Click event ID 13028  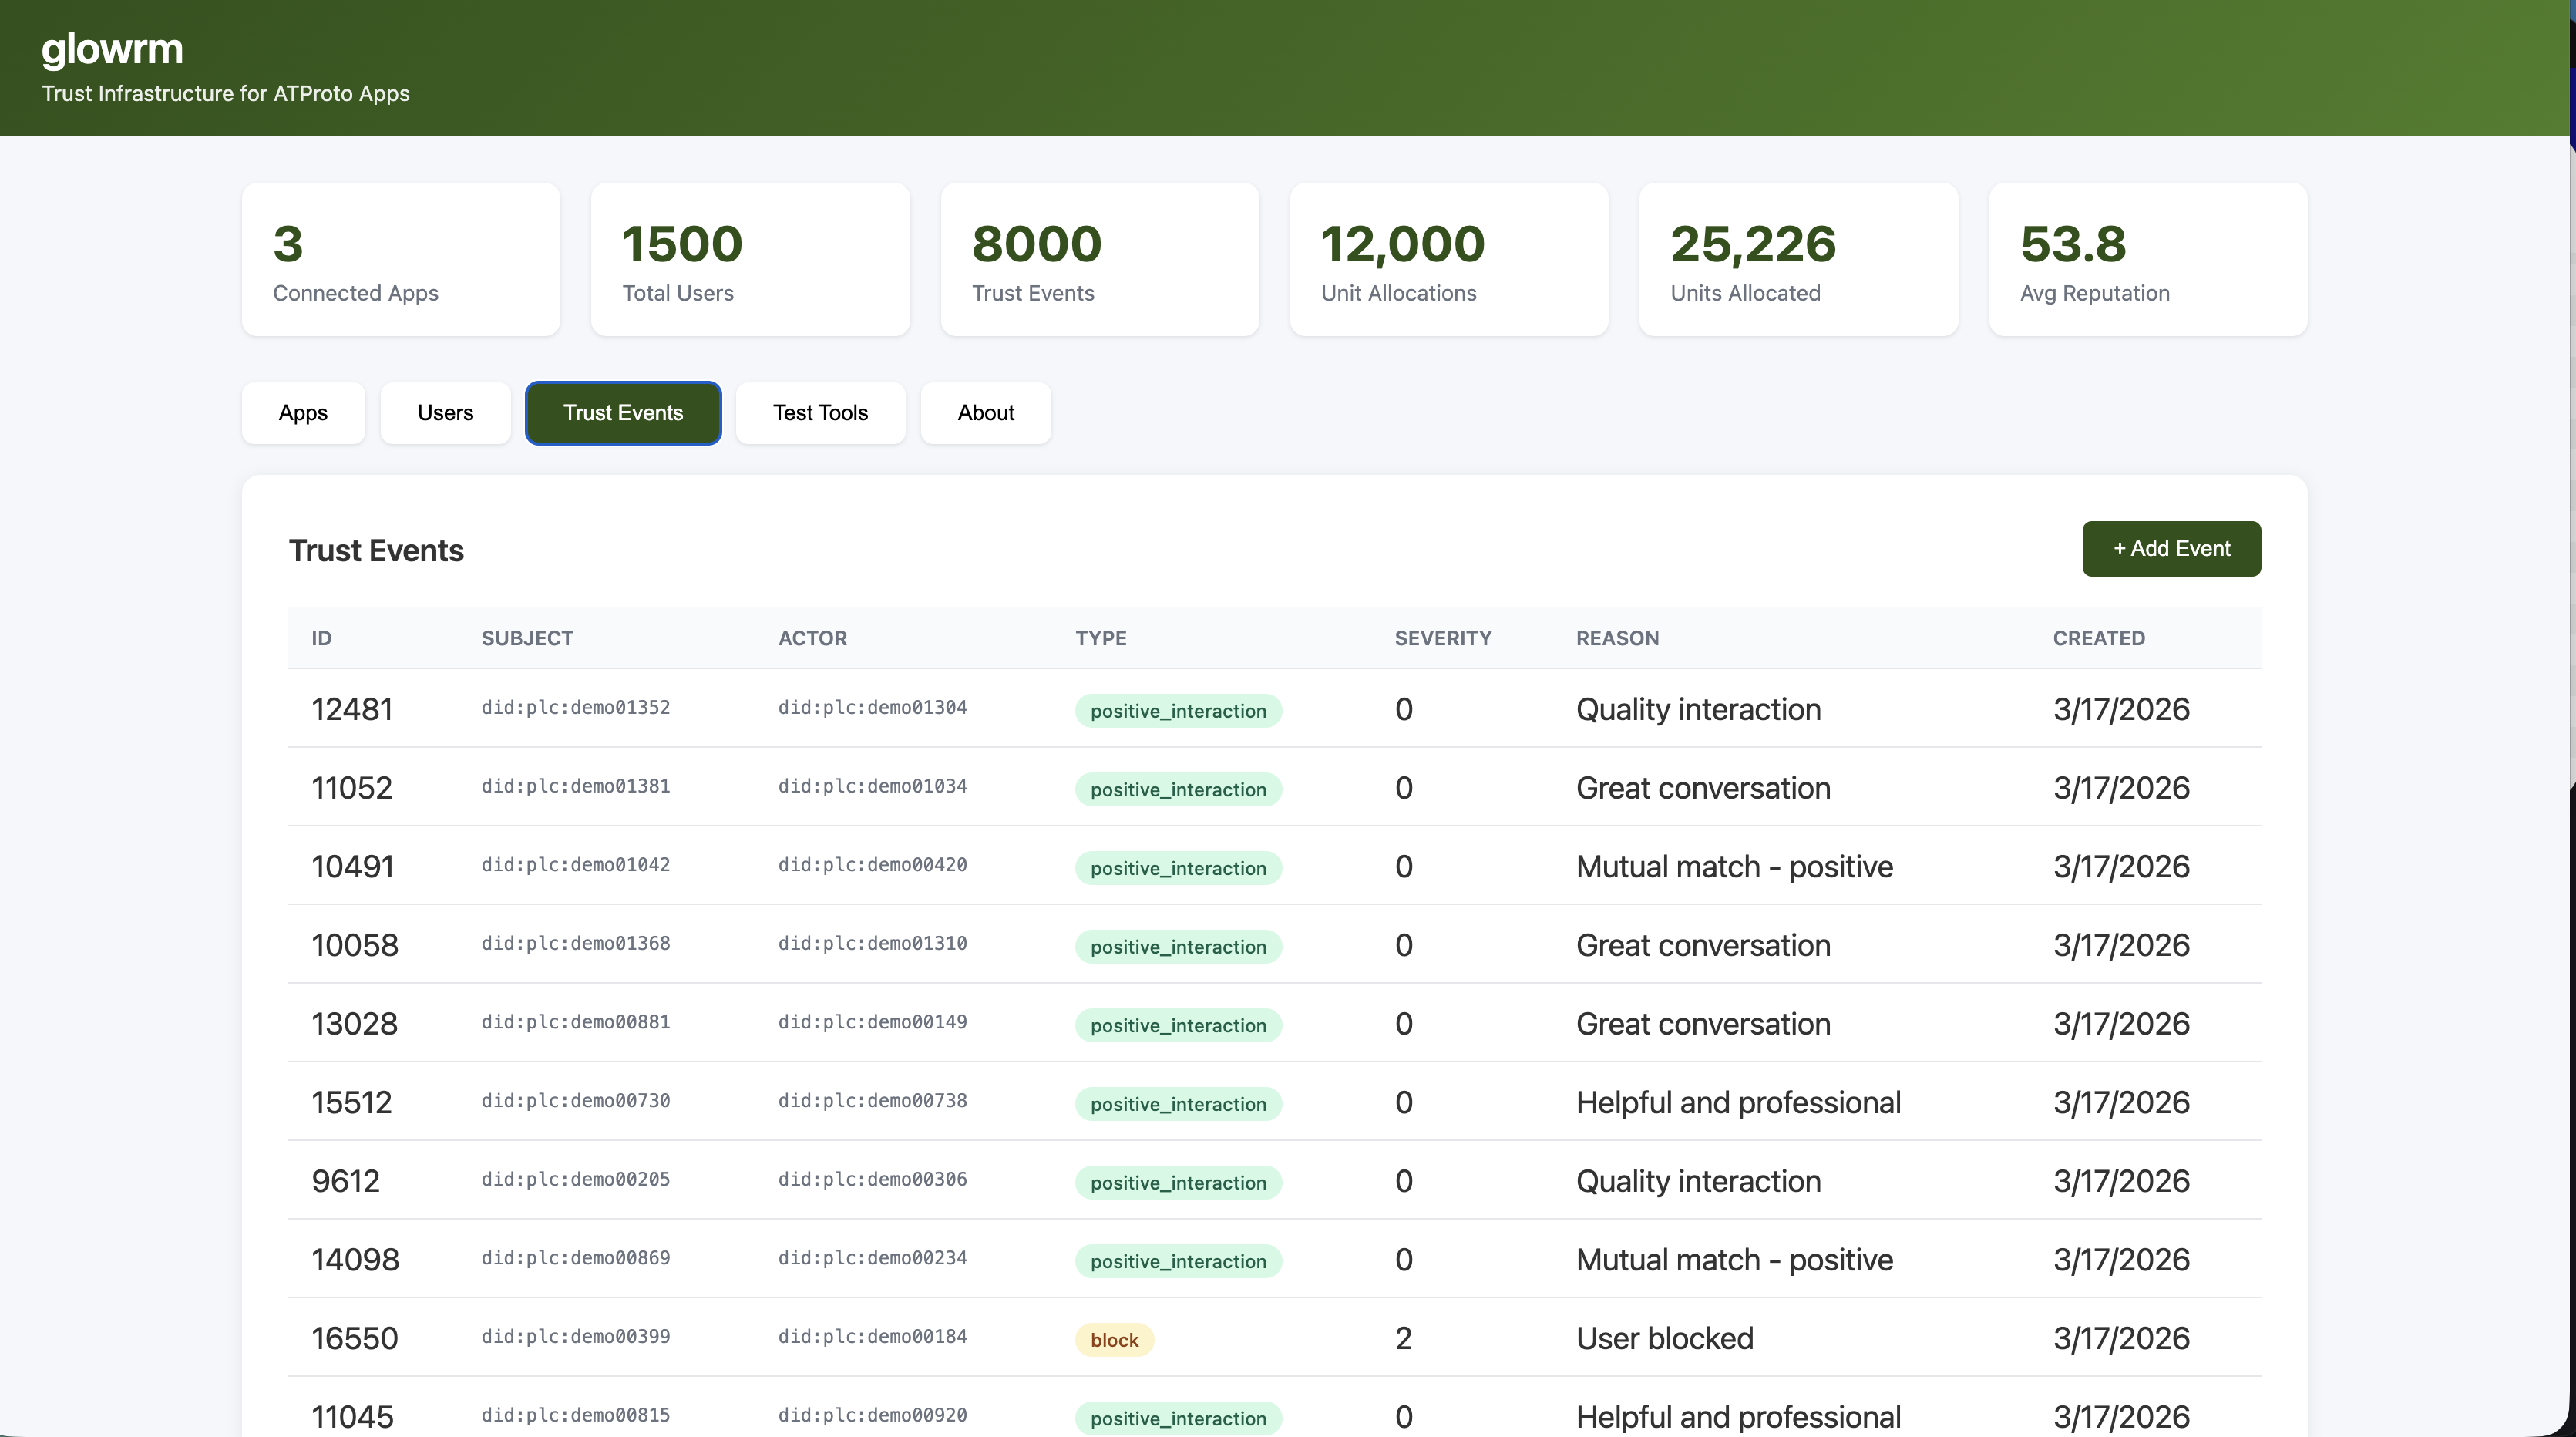355,1024
